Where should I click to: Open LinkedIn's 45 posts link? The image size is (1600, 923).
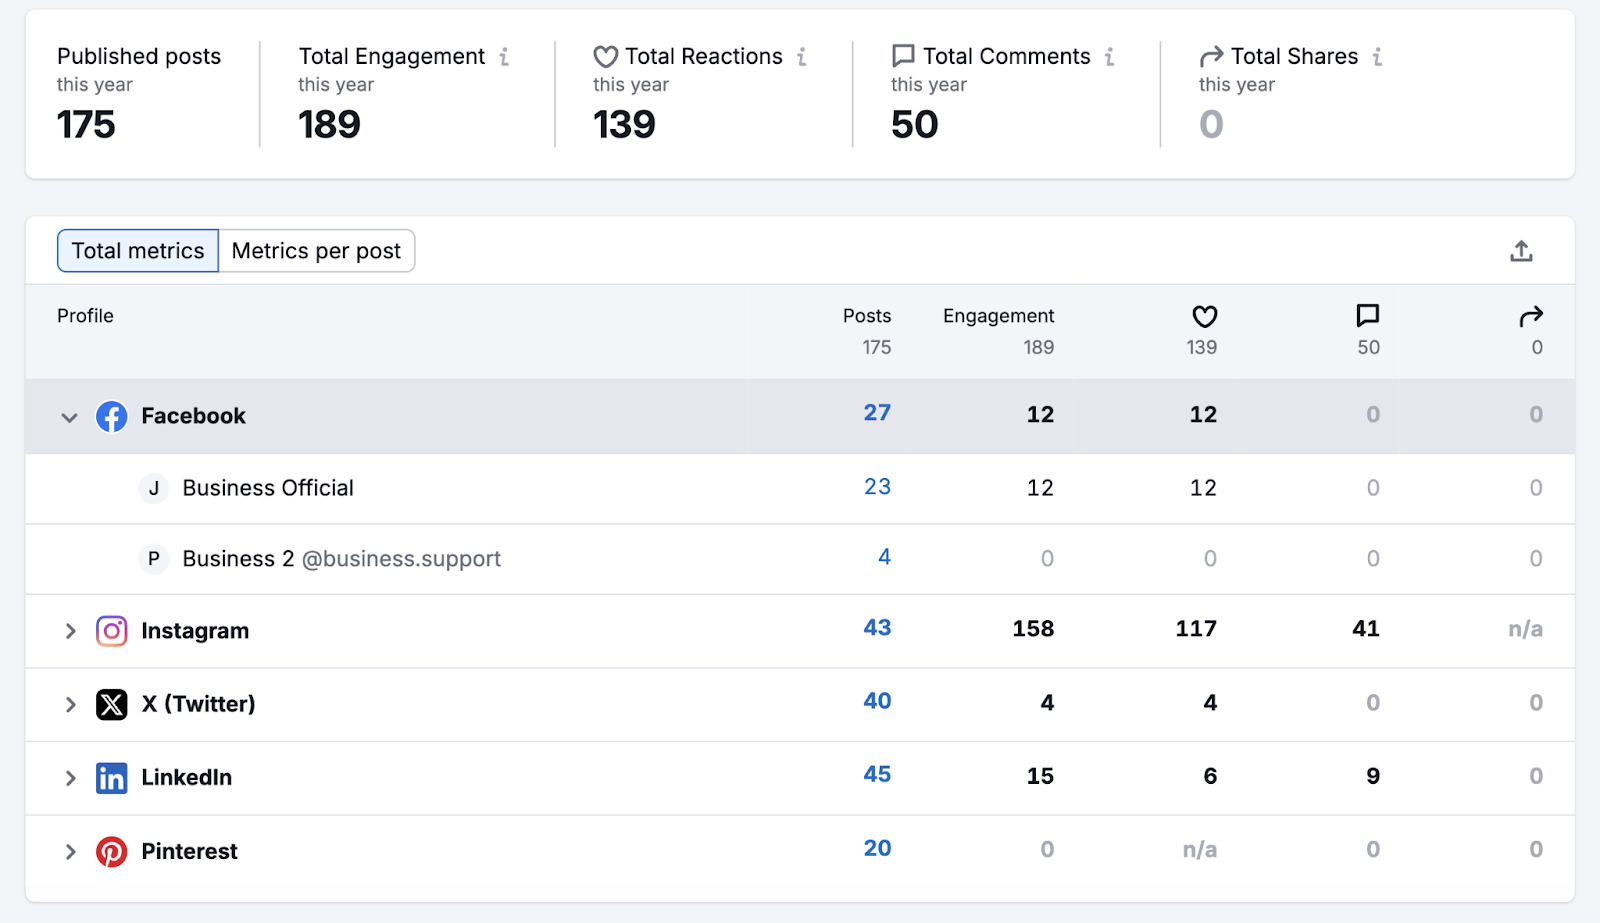877,775
